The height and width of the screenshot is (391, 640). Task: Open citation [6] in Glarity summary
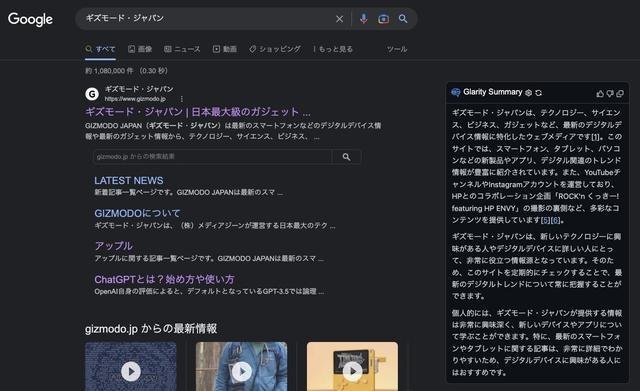point(556,220)
